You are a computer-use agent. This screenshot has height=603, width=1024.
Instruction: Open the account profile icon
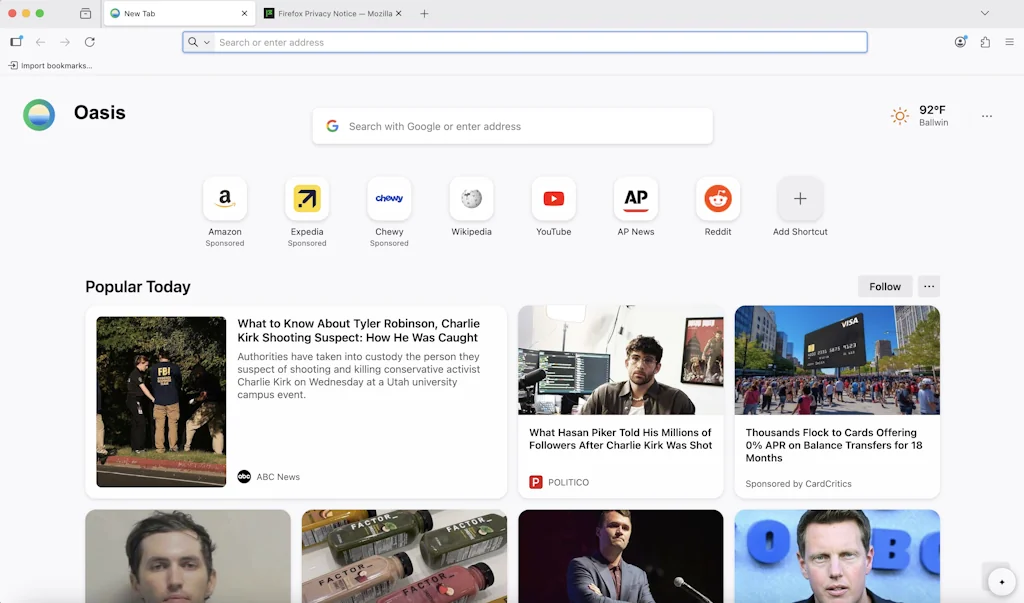tap(960, 42)
